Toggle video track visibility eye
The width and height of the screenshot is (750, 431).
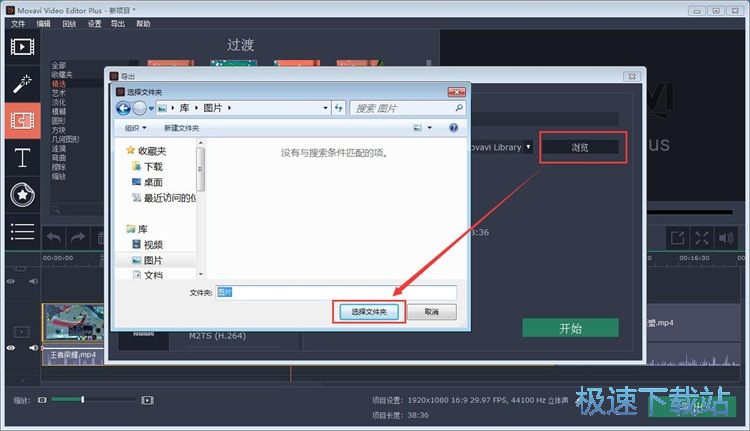(x=11, y=348)
